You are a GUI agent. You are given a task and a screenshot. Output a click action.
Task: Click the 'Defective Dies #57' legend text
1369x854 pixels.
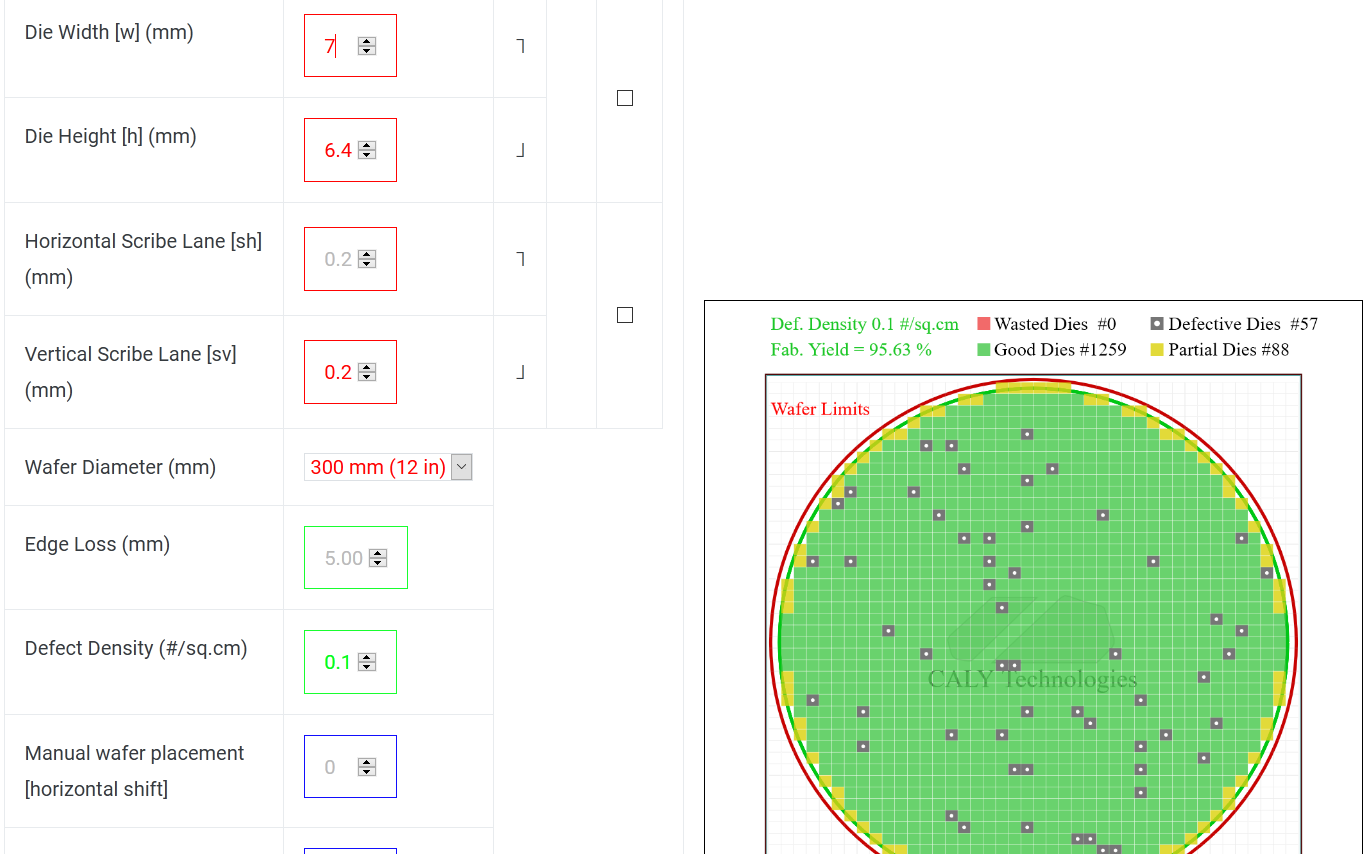point(1243,324)
